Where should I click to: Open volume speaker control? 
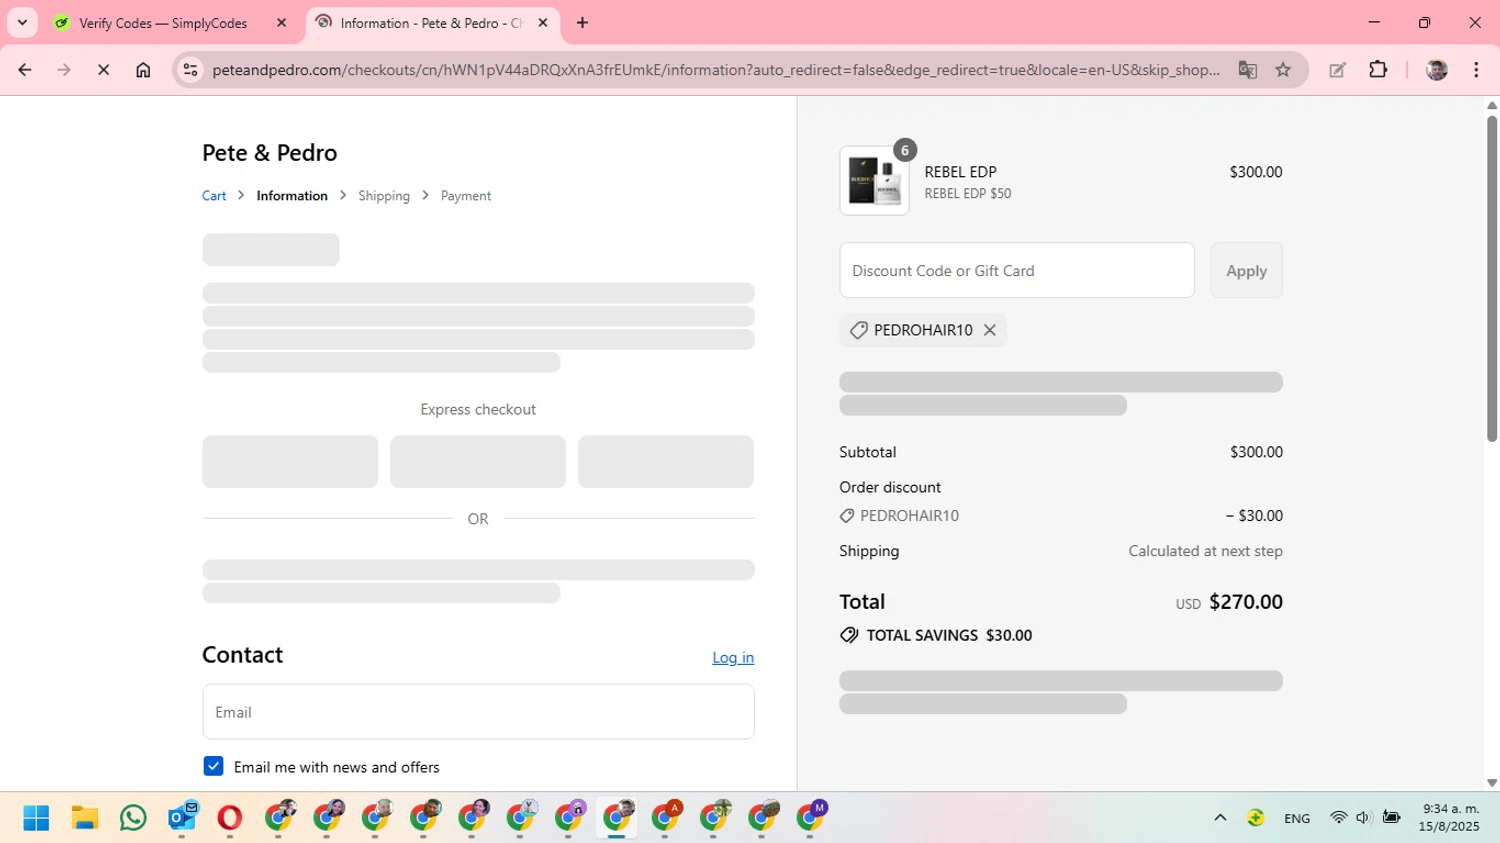[x=1363, y=818]
